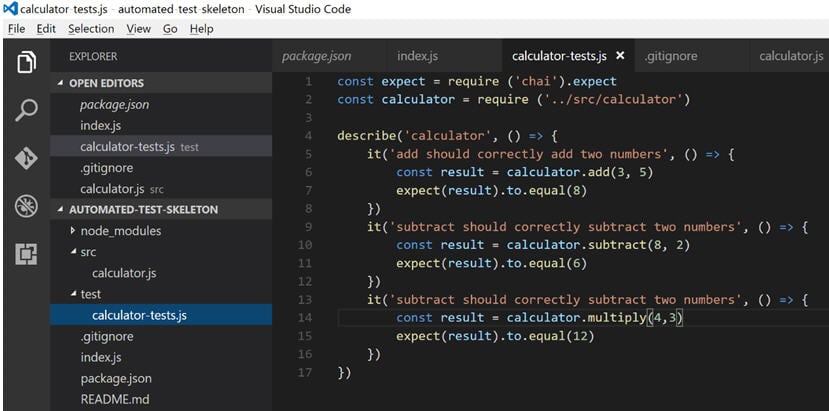Viewport: 829px width, 411px height.
Task: Click the EXPLORER panel title
Action: (x=93, y=56)
